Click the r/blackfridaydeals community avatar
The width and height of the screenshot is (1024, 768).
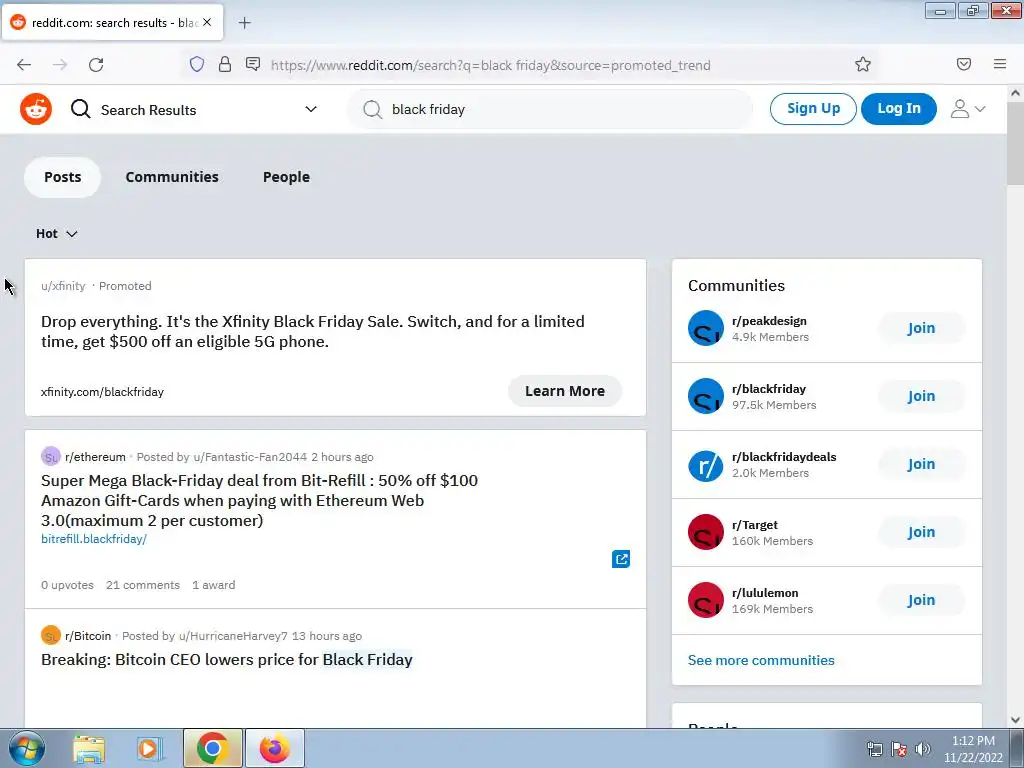click(x=706, y=464)
